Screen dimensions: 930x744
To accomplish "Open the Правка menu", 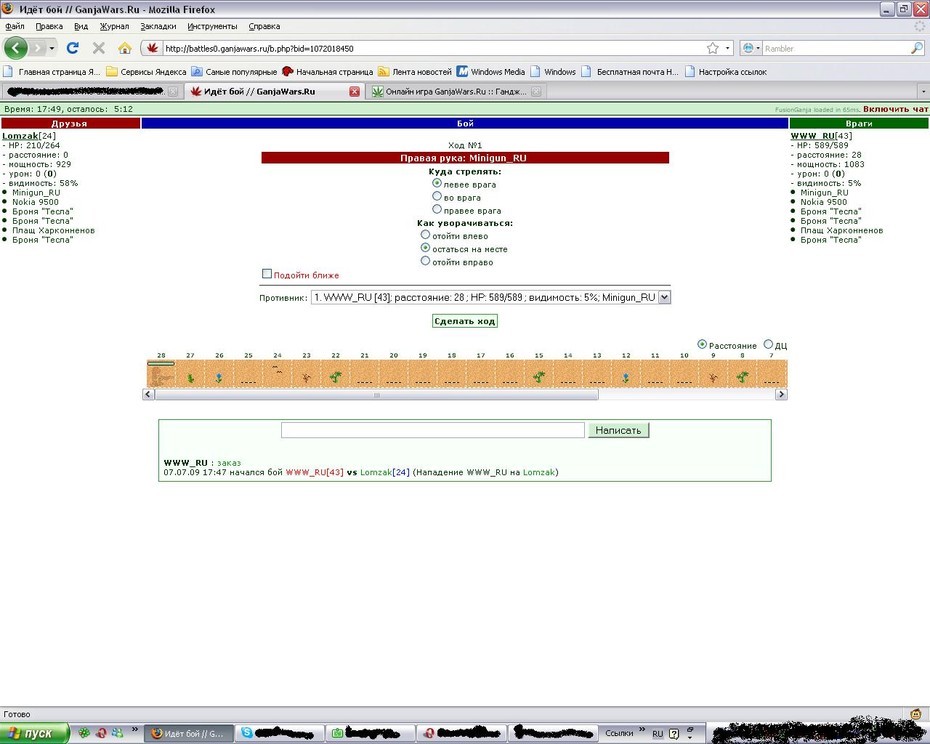I will pos(49,26).
